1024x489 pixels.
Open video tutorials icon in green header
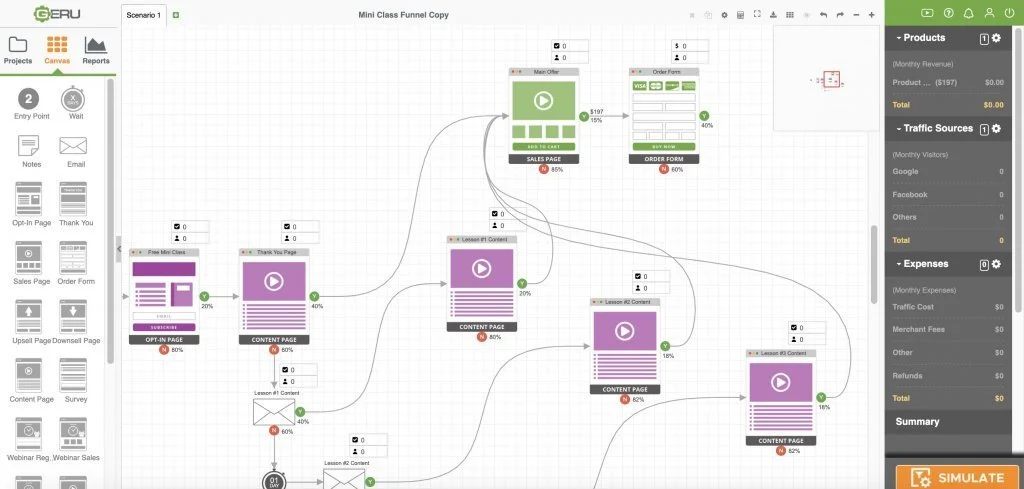[927, 13]
